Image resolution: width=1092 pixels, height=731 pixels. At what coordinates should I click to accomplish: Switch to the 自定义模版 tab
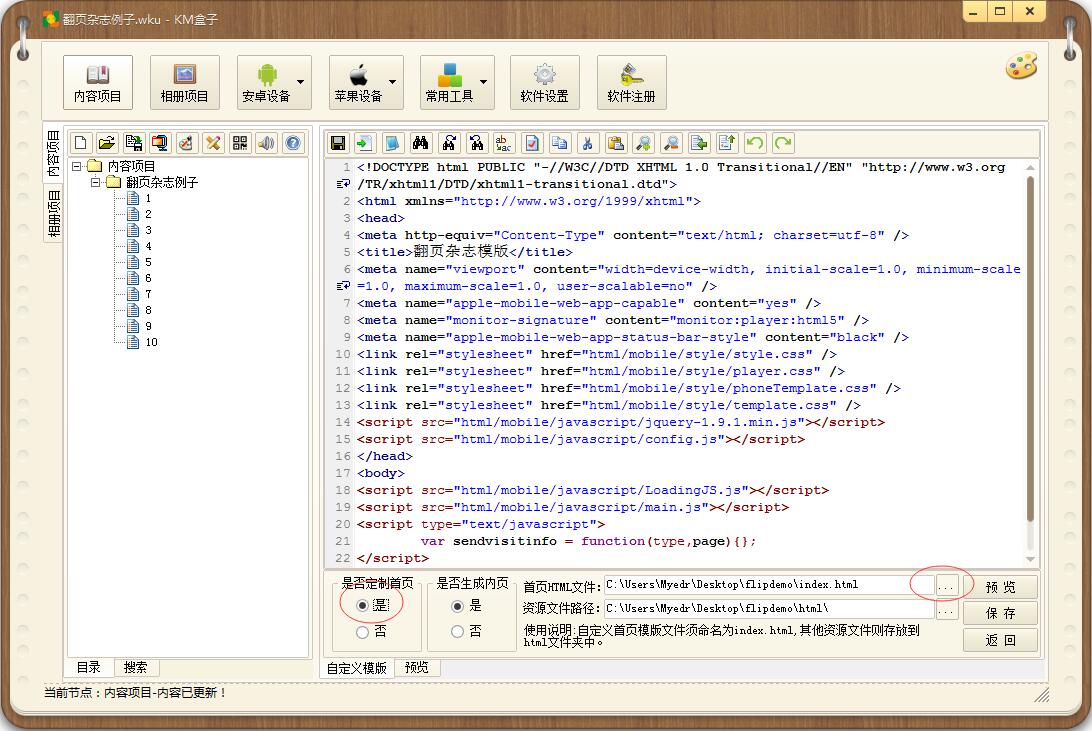point(357,668)
